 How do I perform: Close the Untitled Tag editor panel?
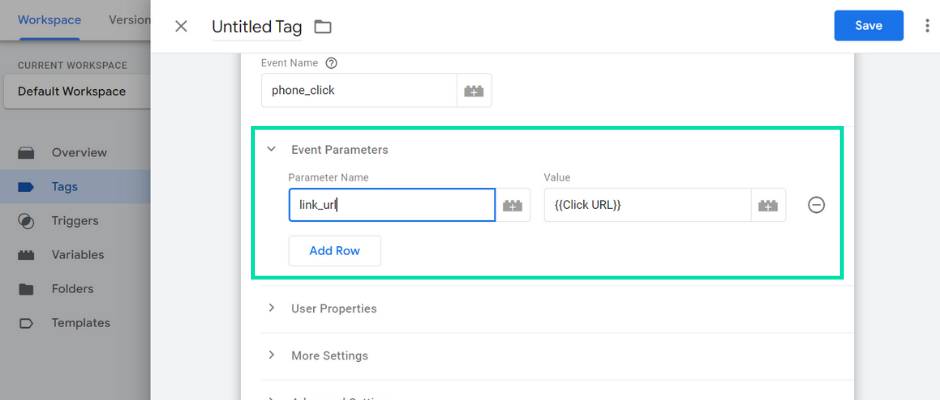pyautogui.click(x=180, y=26)
